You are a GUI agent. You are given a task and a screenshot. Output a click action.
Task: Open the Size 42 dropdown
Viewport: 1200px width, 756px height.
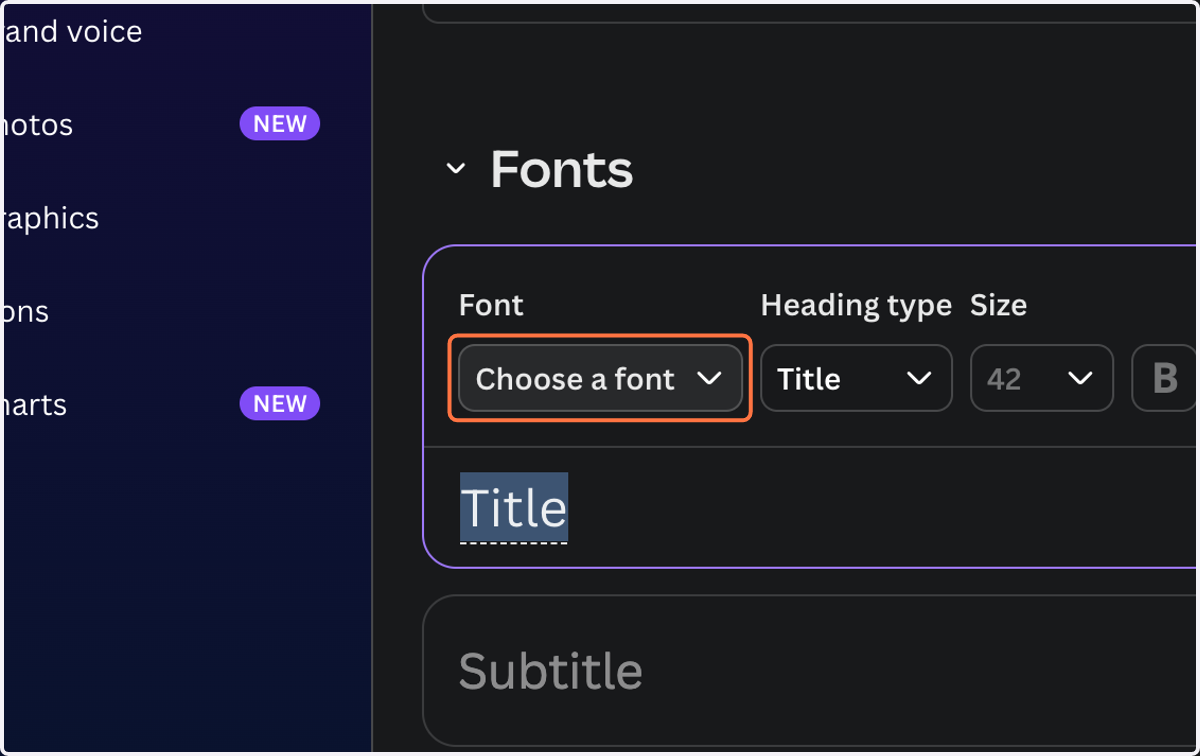pos(1041,379)
